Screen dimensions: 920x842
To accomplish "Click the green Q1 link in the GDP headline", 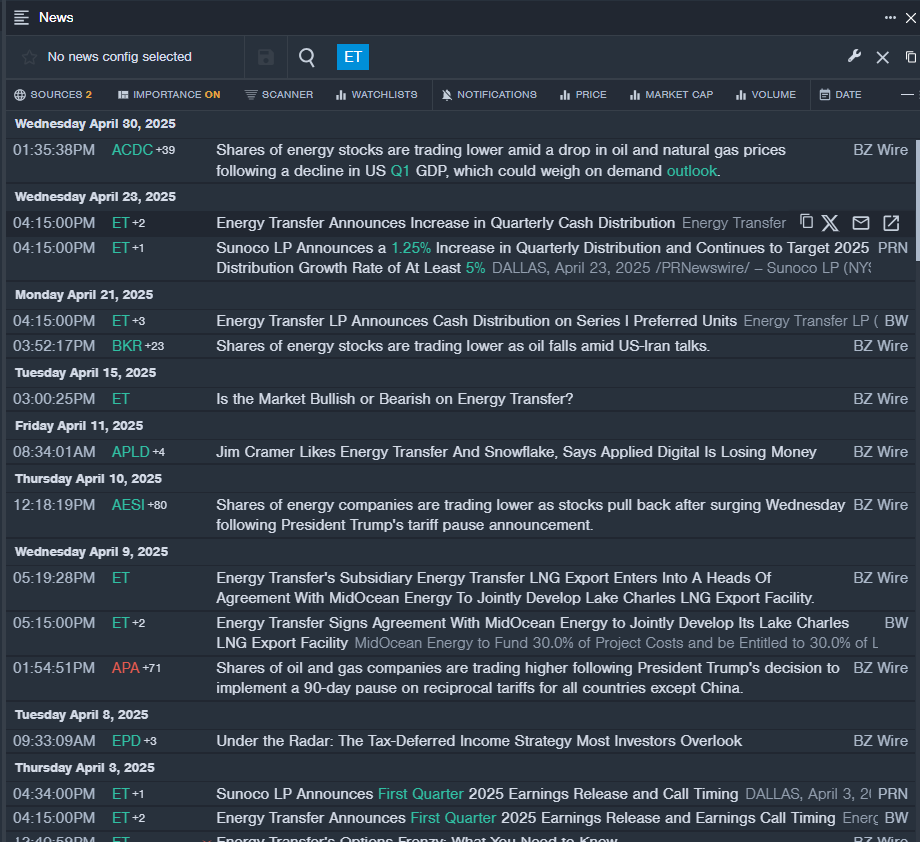I will pyautogui.click(x=400, y=171).
